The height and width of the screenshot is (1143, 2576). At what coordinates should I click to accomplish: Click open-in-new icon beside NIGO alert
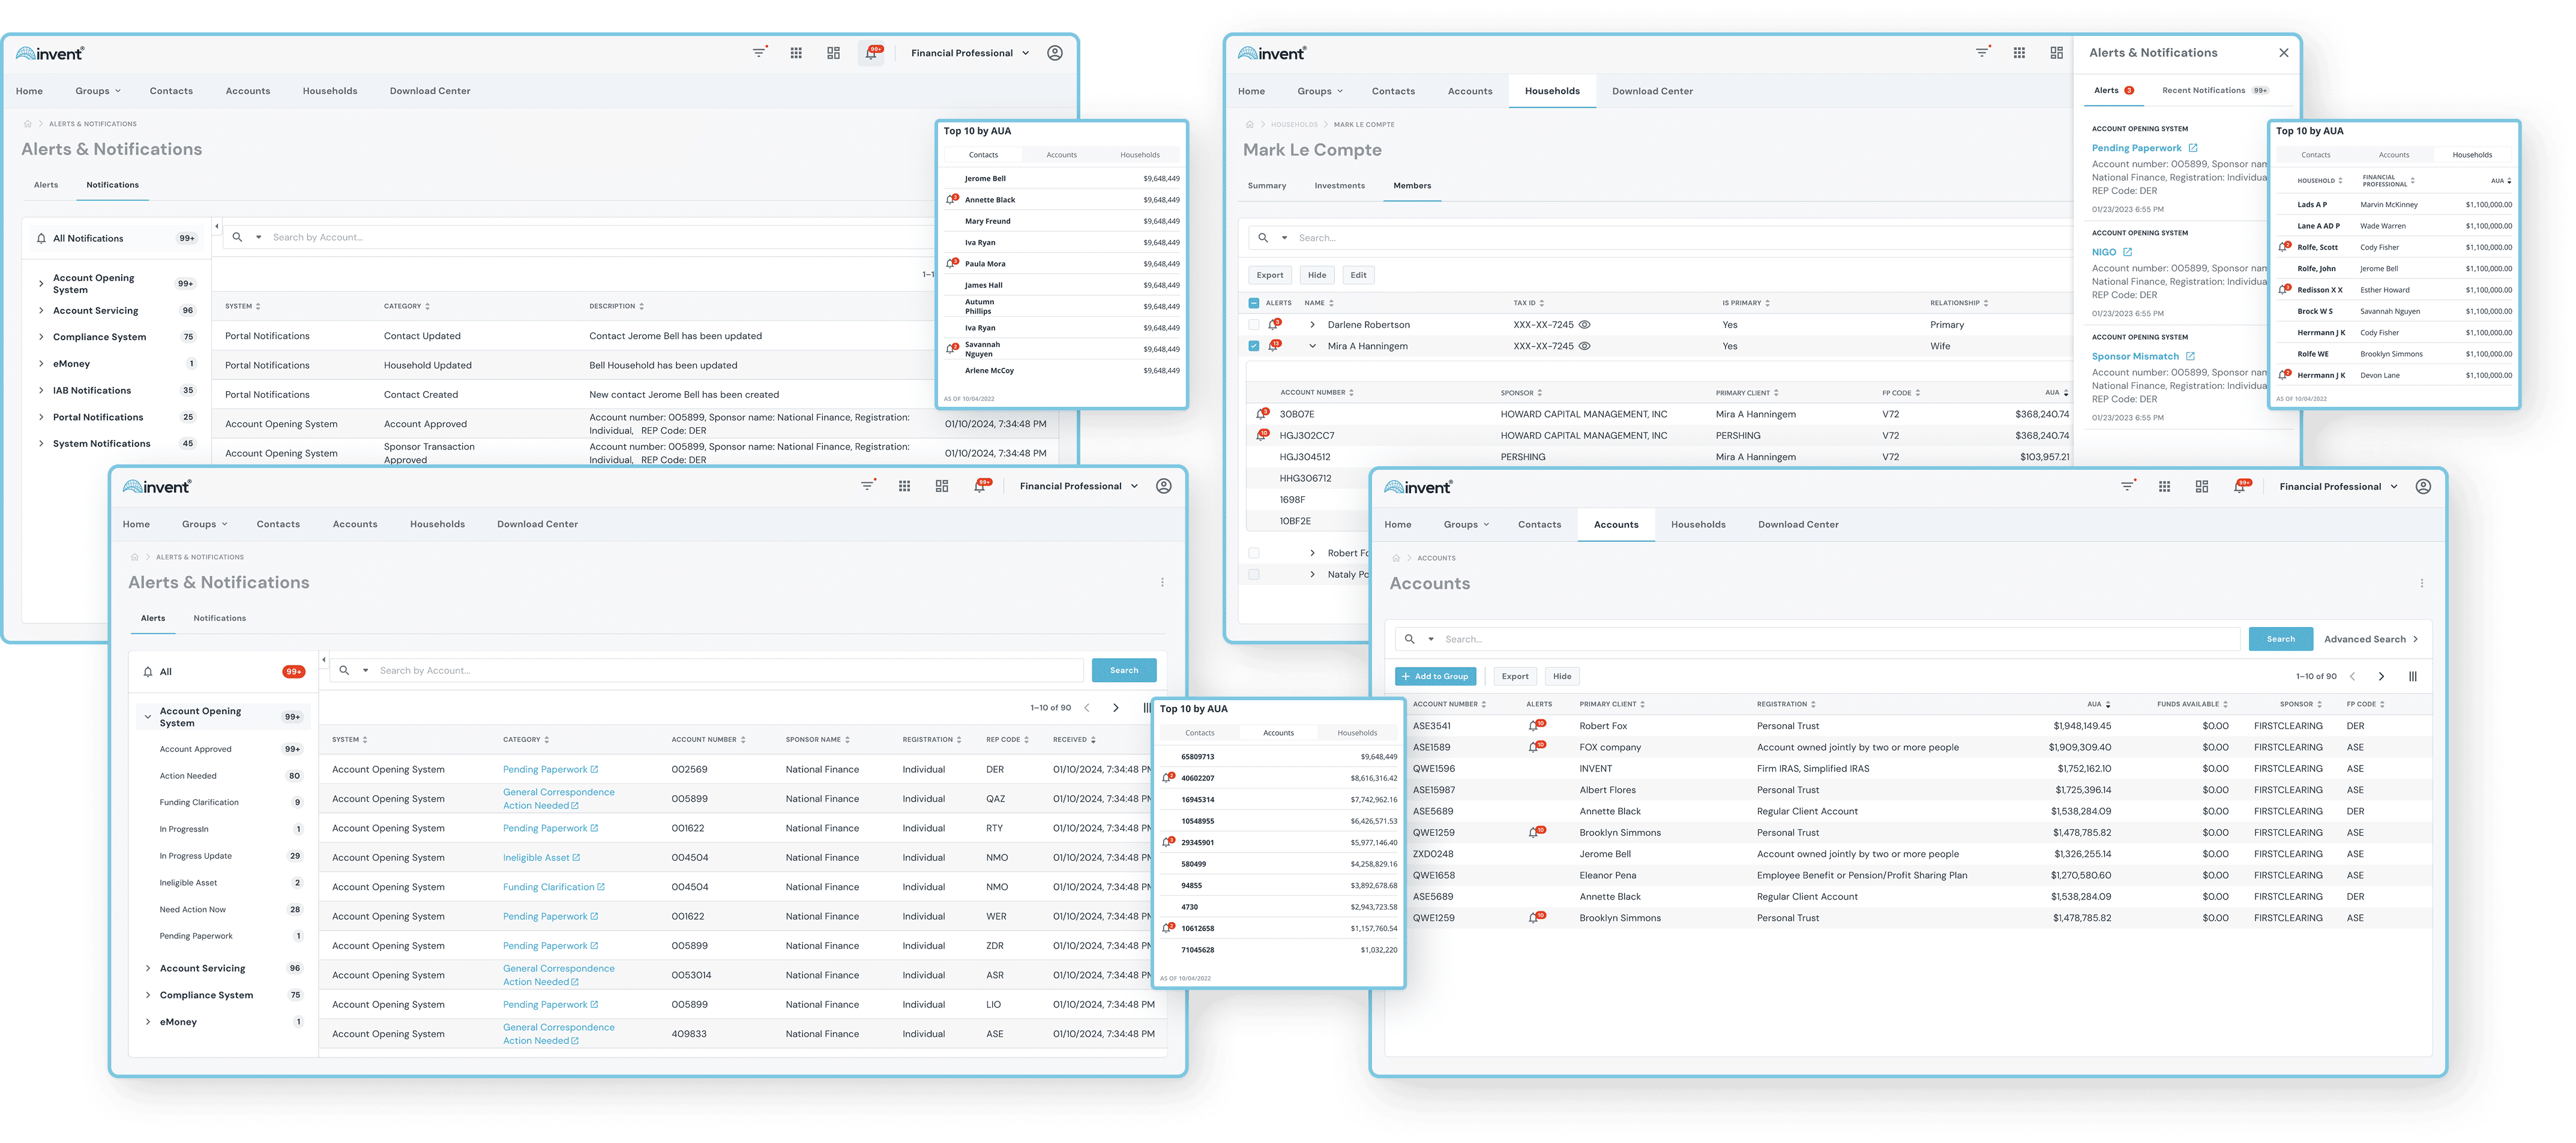2127,252
